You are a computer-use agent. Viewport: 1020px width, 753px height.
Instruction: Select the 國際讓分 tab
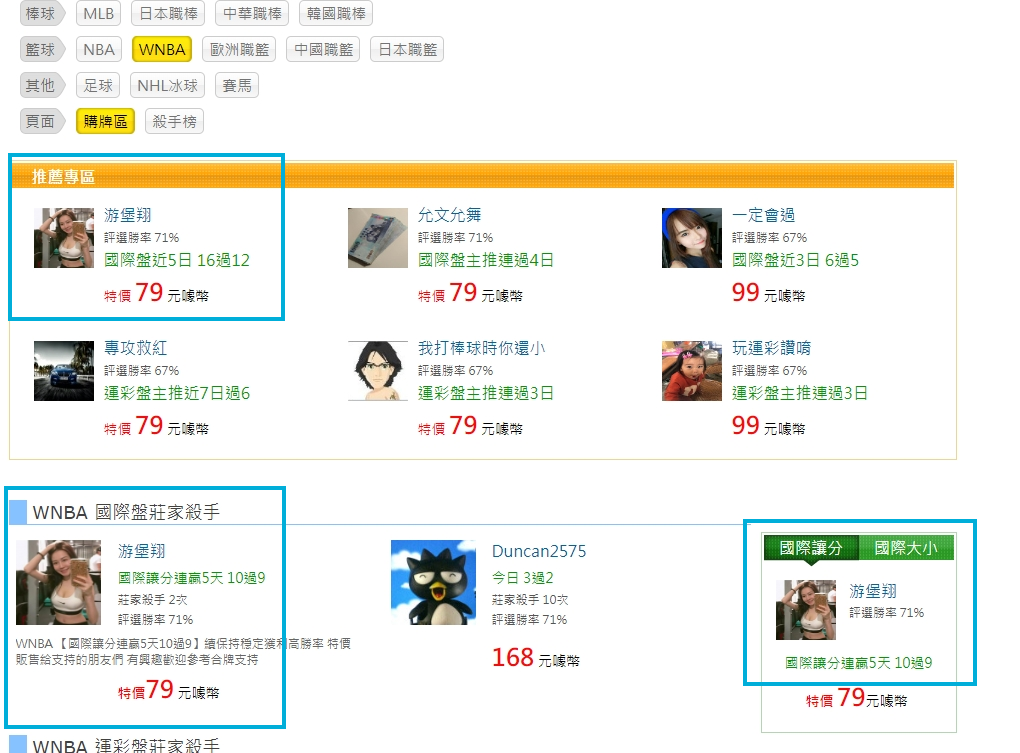pyautogui.click(x=811, y=548)
